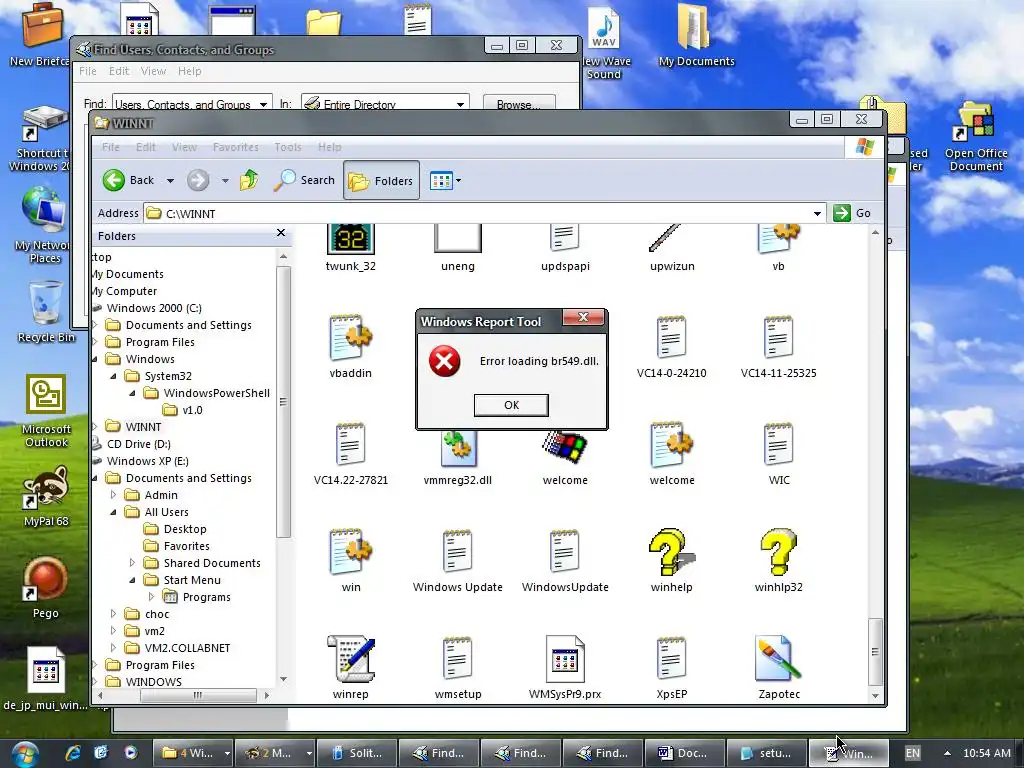The image size is (1024, 768).
Task: Open Internet Explorer from quick launch
Action: click(73, 753)
